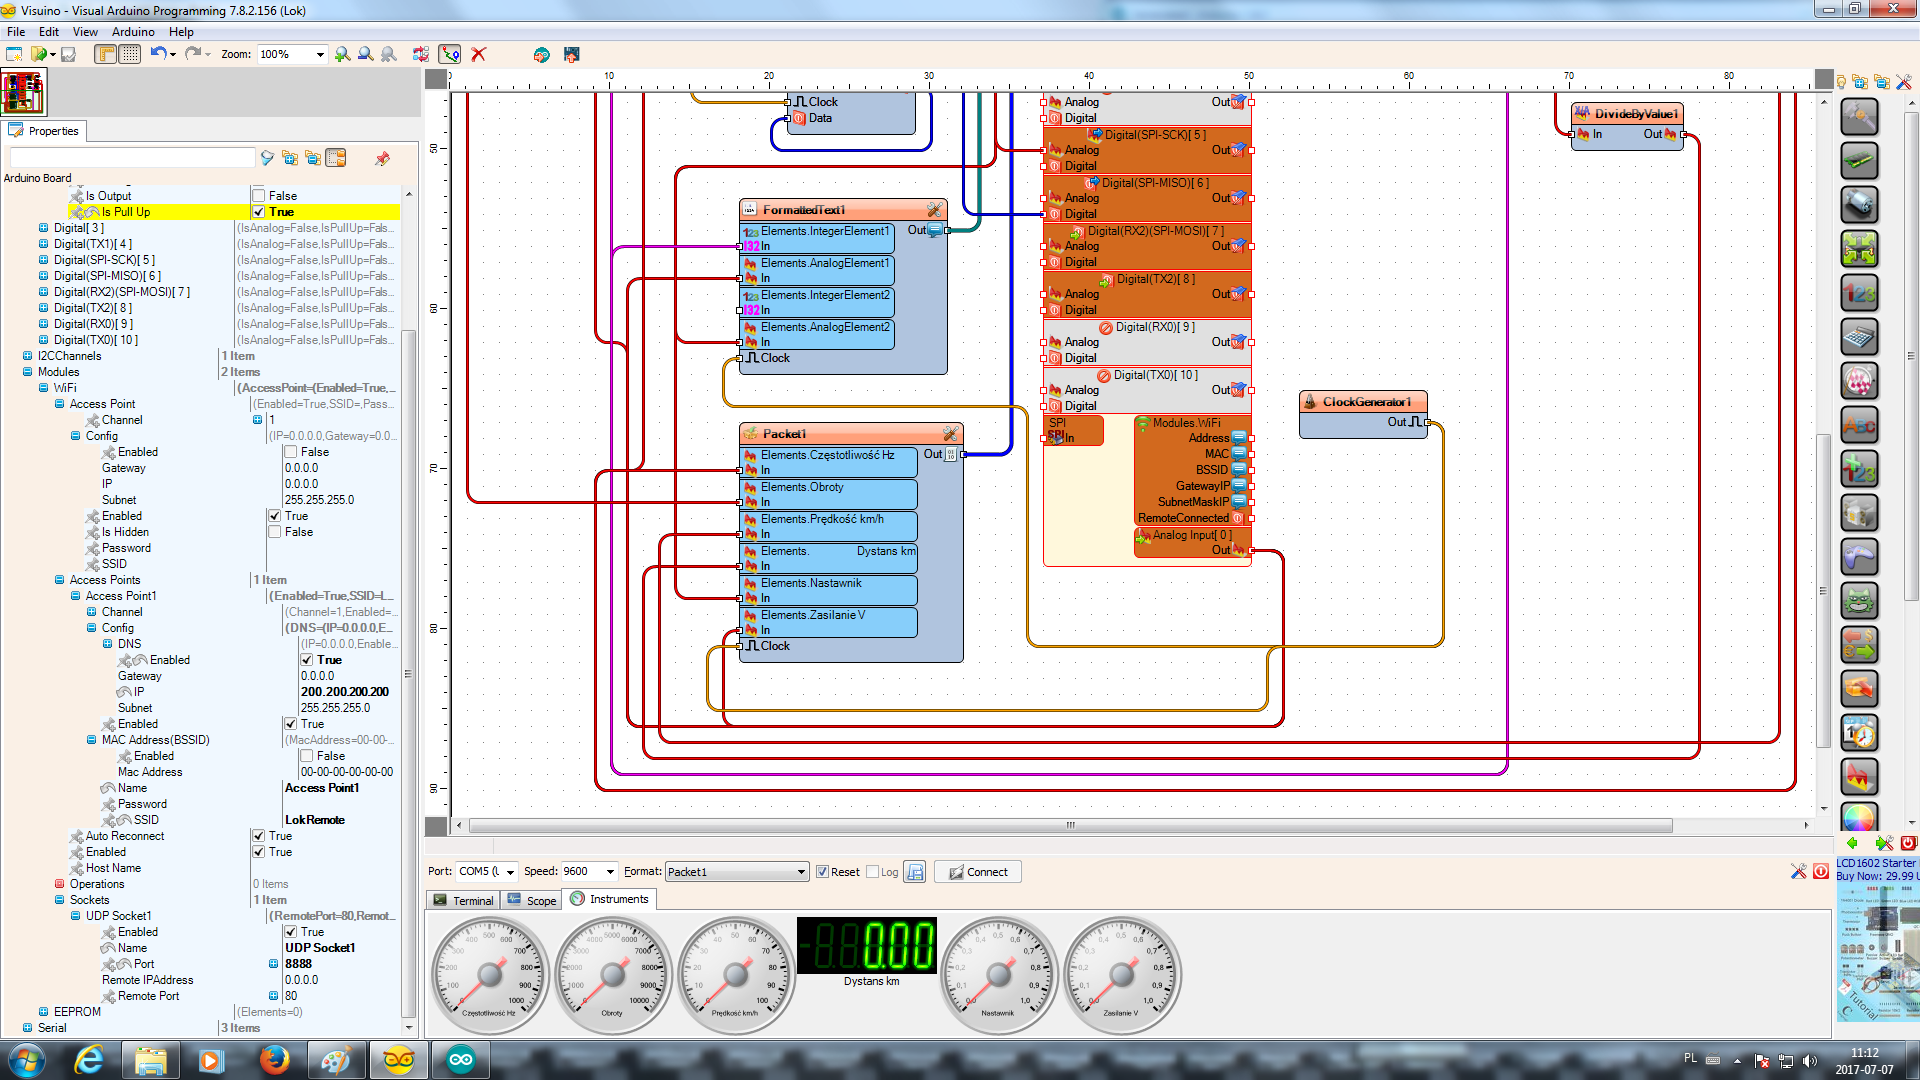Click the Properties tab
Viewport: 1920px width, 1080px height.
pyautogui.click(x=44, y=131)
